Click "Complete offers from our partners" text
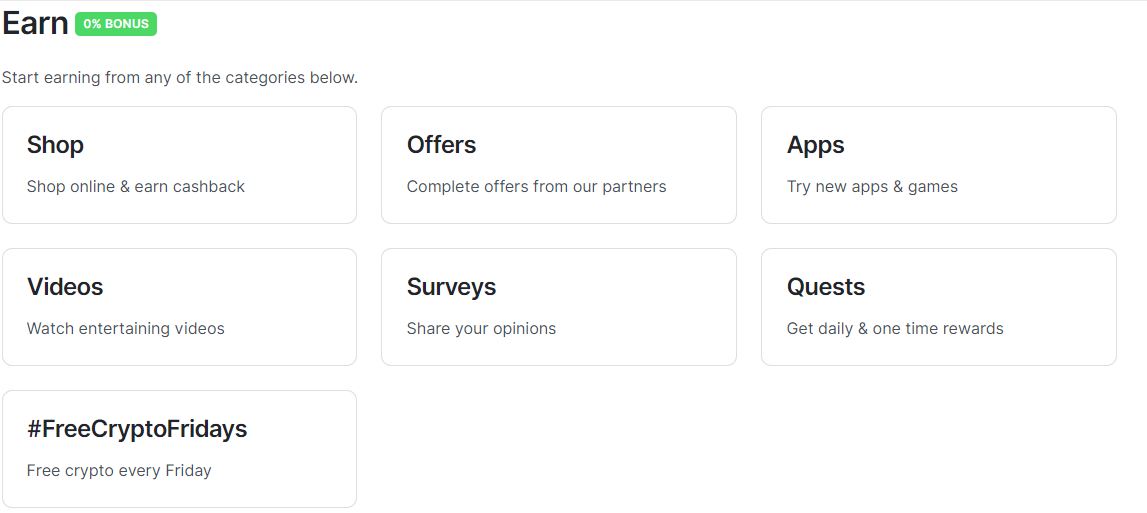The width and height of the screenshot is (1147, 513). [536, 186]
